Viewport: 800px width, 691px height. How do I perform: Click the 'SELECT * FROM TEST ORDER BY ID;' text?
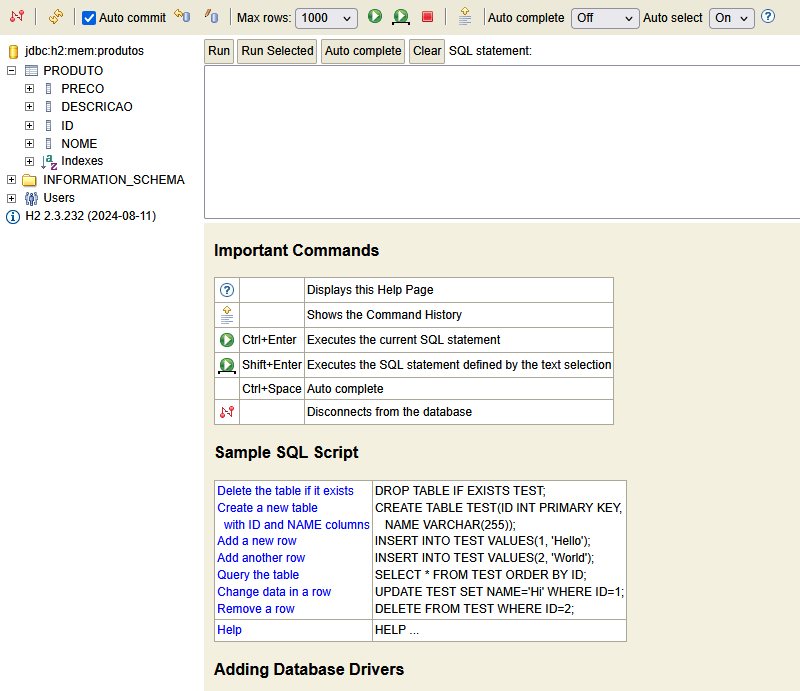[x=481, y=575]
